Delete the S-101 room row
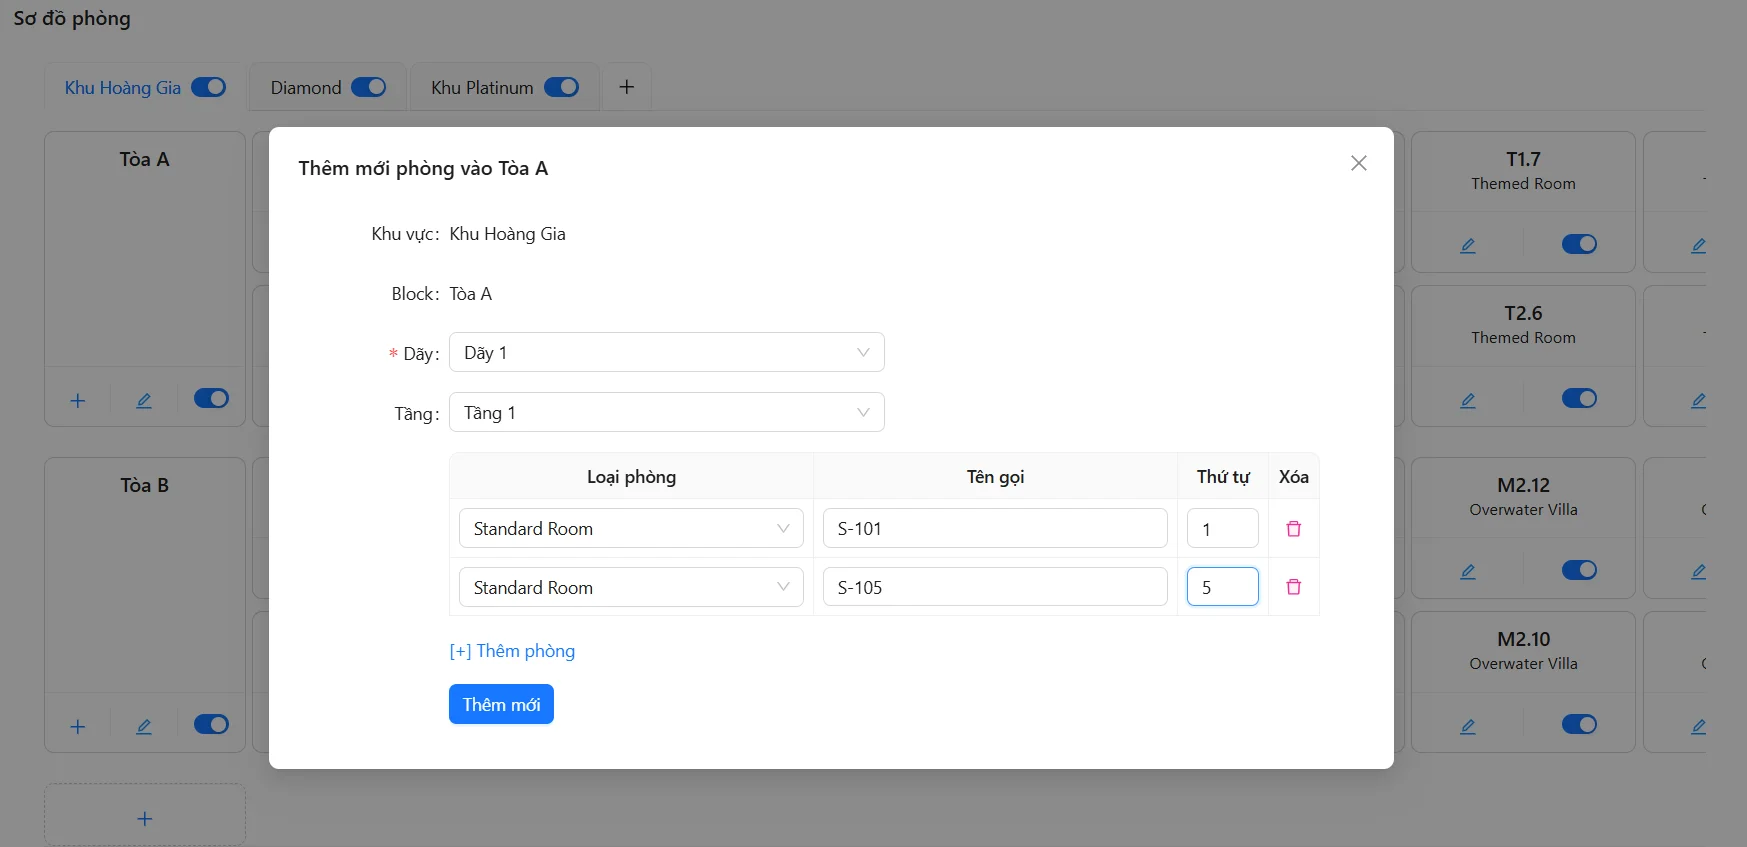The height and width of the screenshot is (847, 1747). tap(1293, 529)
